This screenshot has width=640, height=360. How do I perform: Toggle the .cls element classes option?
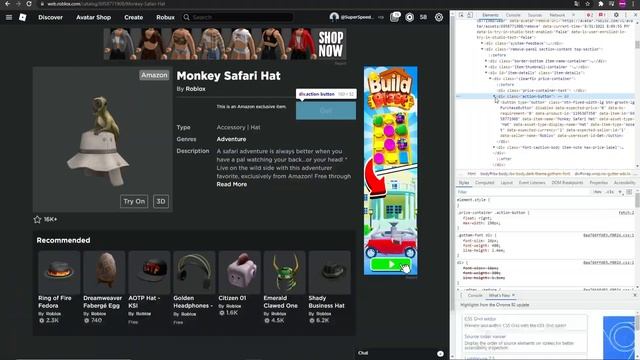click(x=610, y=192)
